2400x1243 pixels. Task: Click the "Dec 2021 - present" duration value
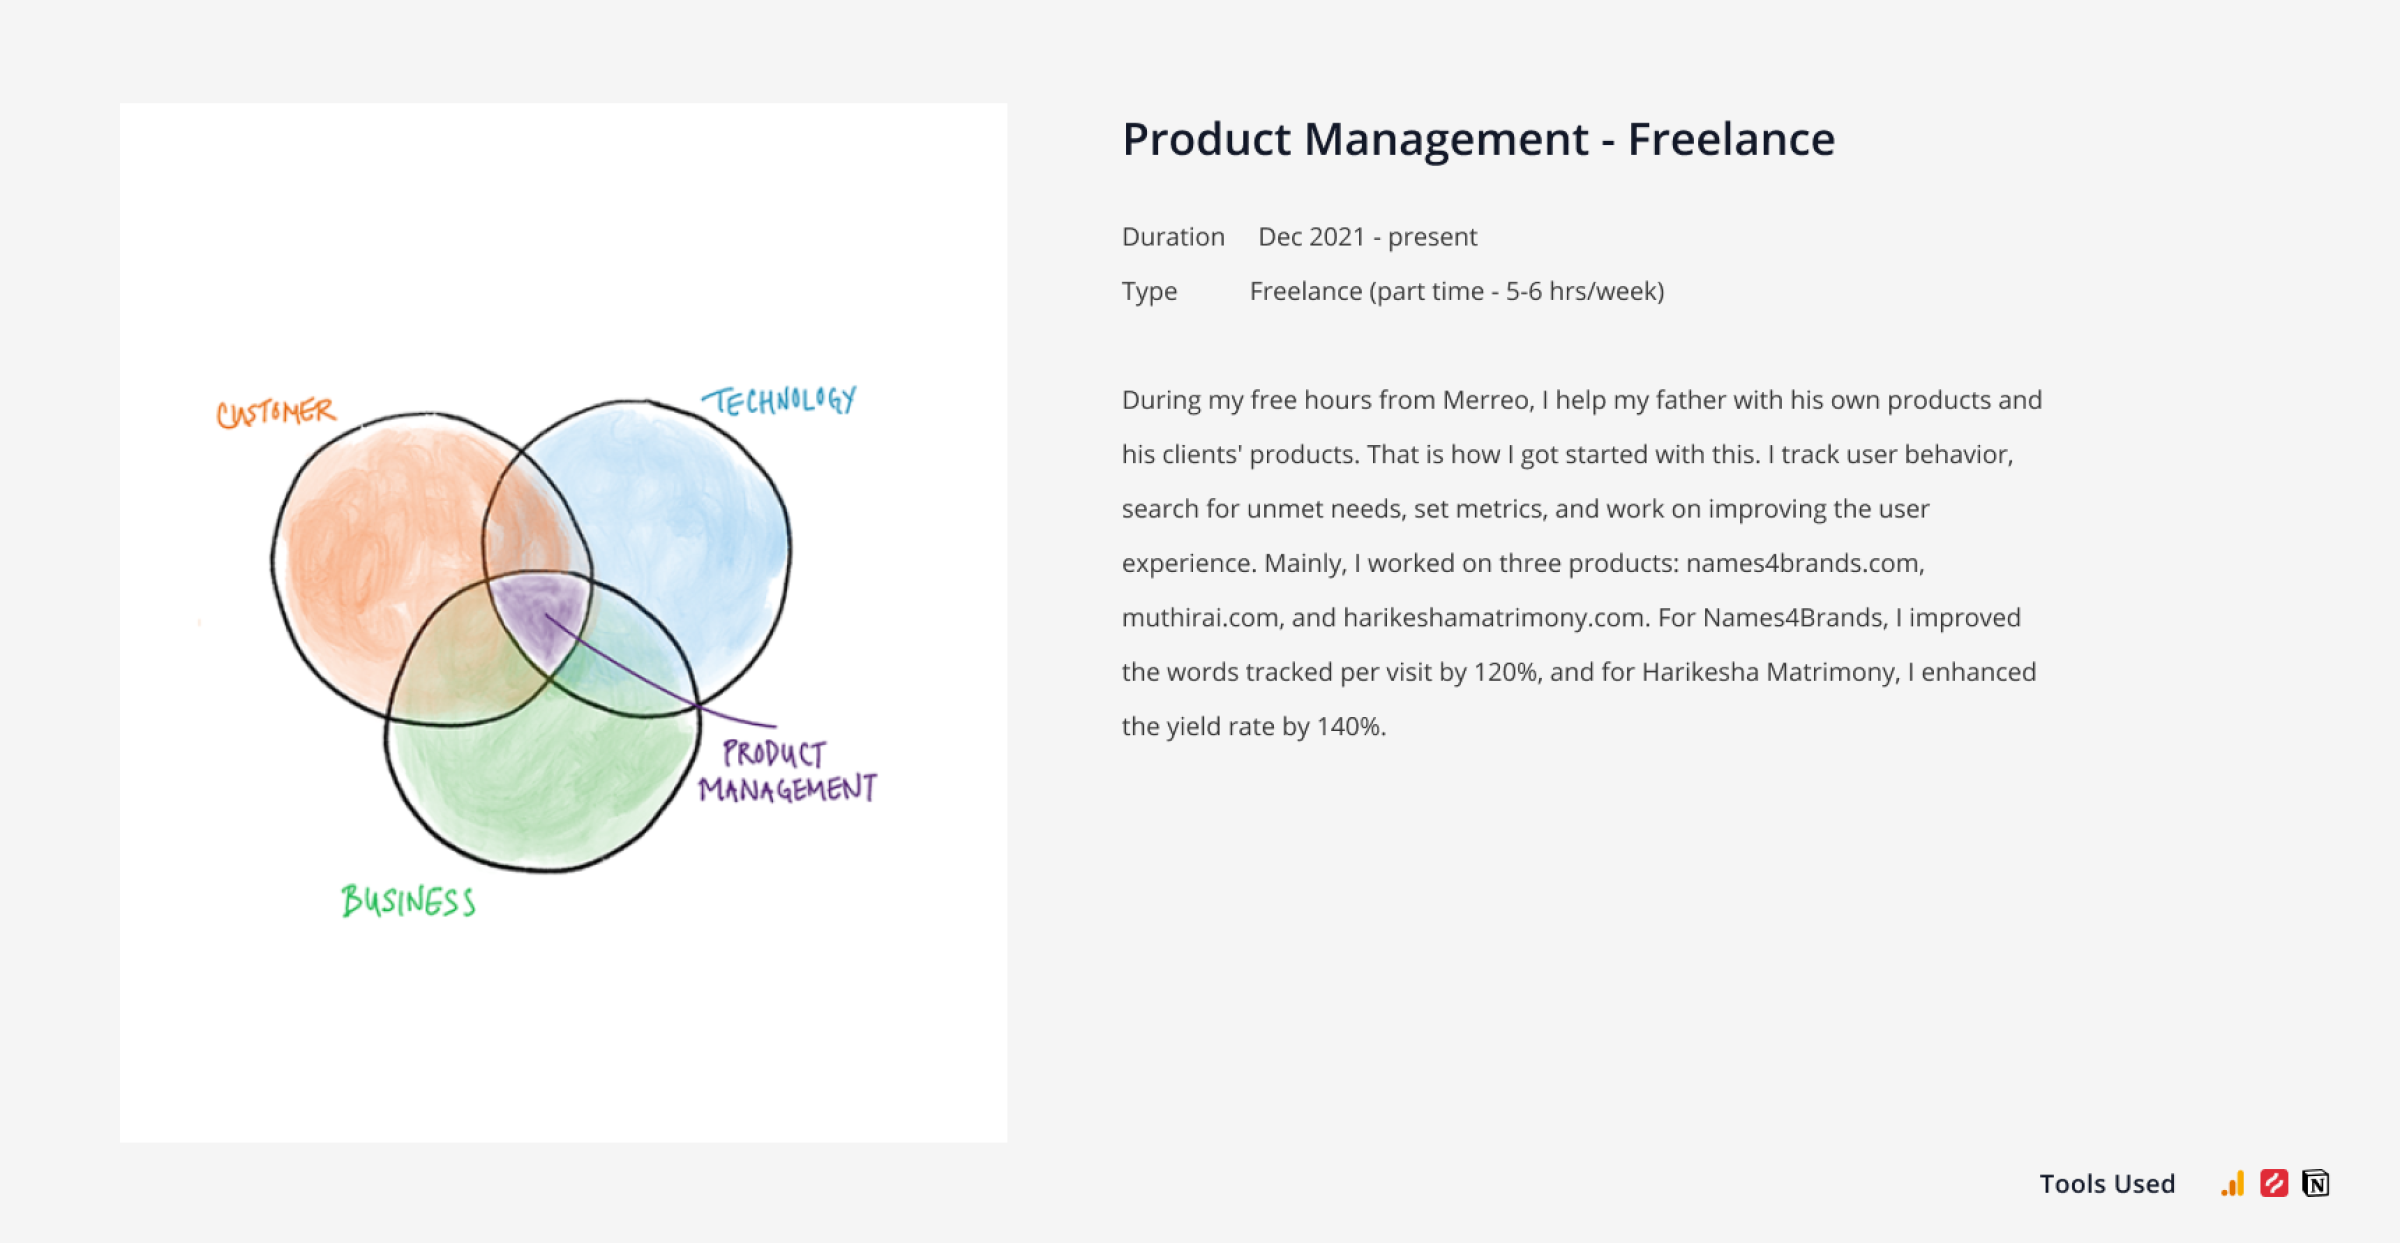click(1367, 237)
